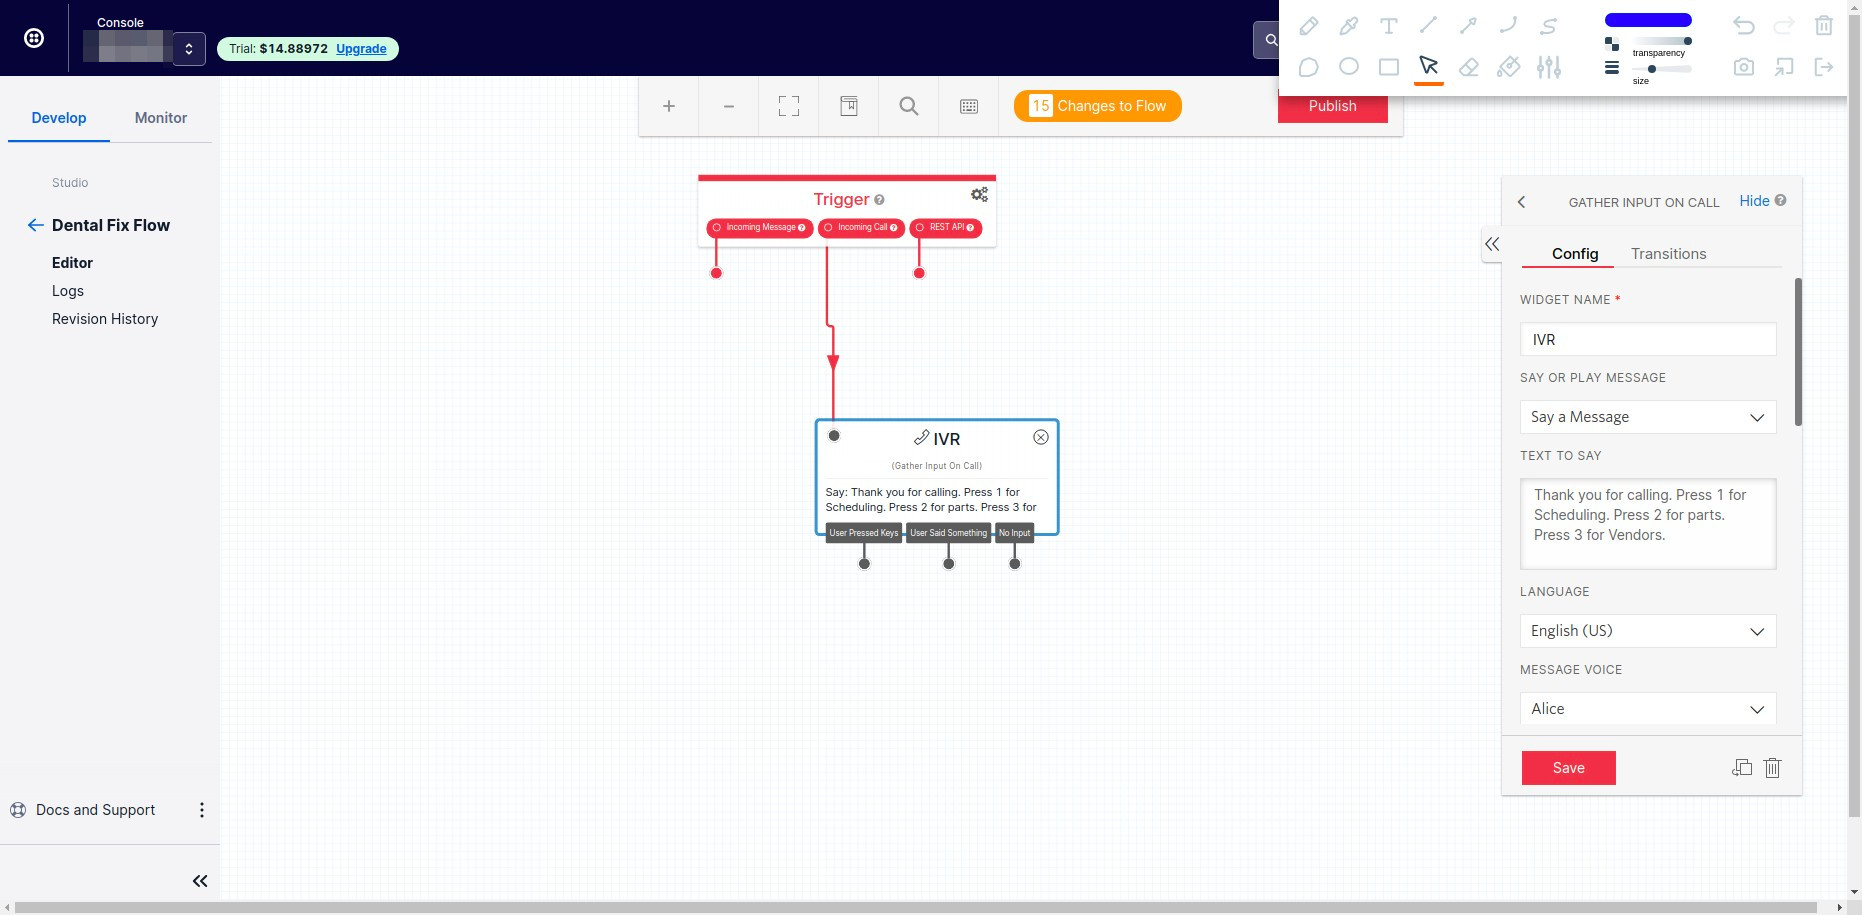
Task: Exit the annotation toolbar
Action: [1824, 67]
